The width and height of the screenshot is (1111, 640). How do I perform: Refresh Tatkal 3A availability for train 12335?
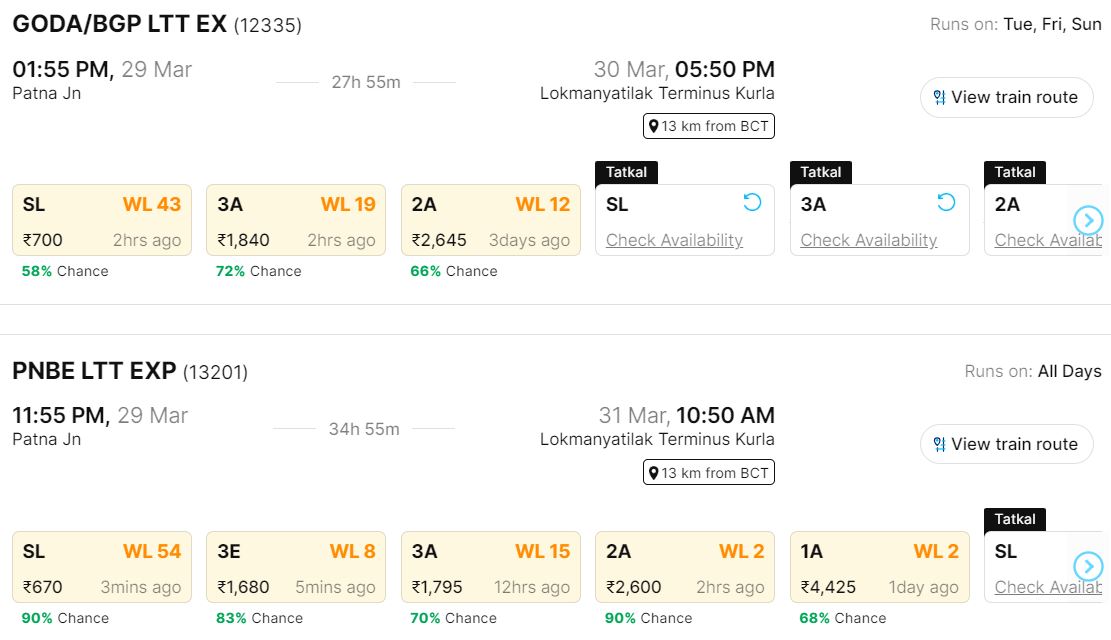pyautogui.click(x=946, y=203)
